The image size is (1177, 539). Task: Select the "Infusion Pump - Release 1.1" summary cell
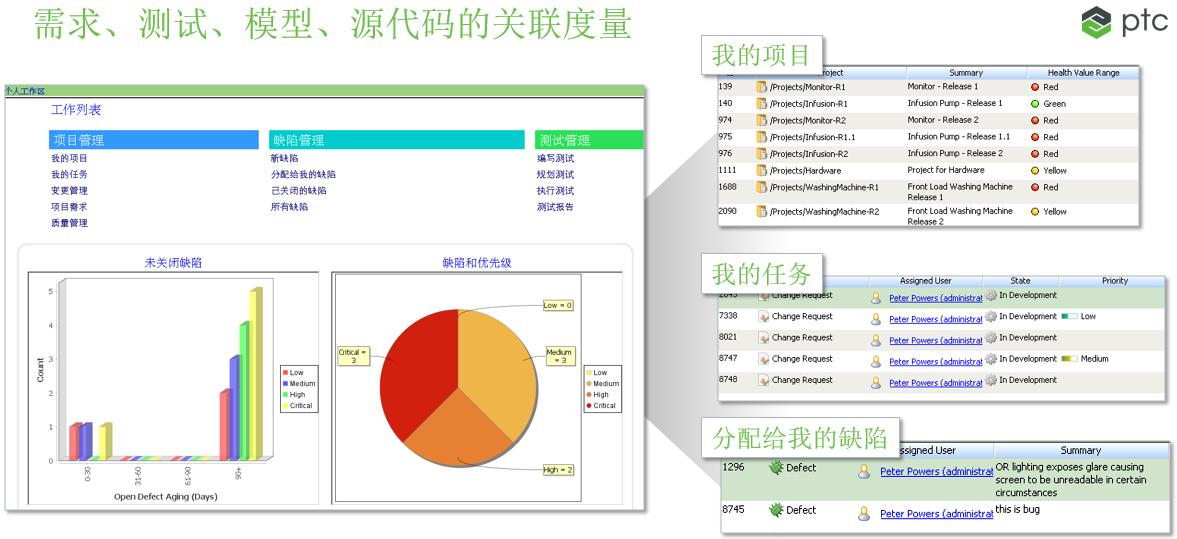(959, 137)
